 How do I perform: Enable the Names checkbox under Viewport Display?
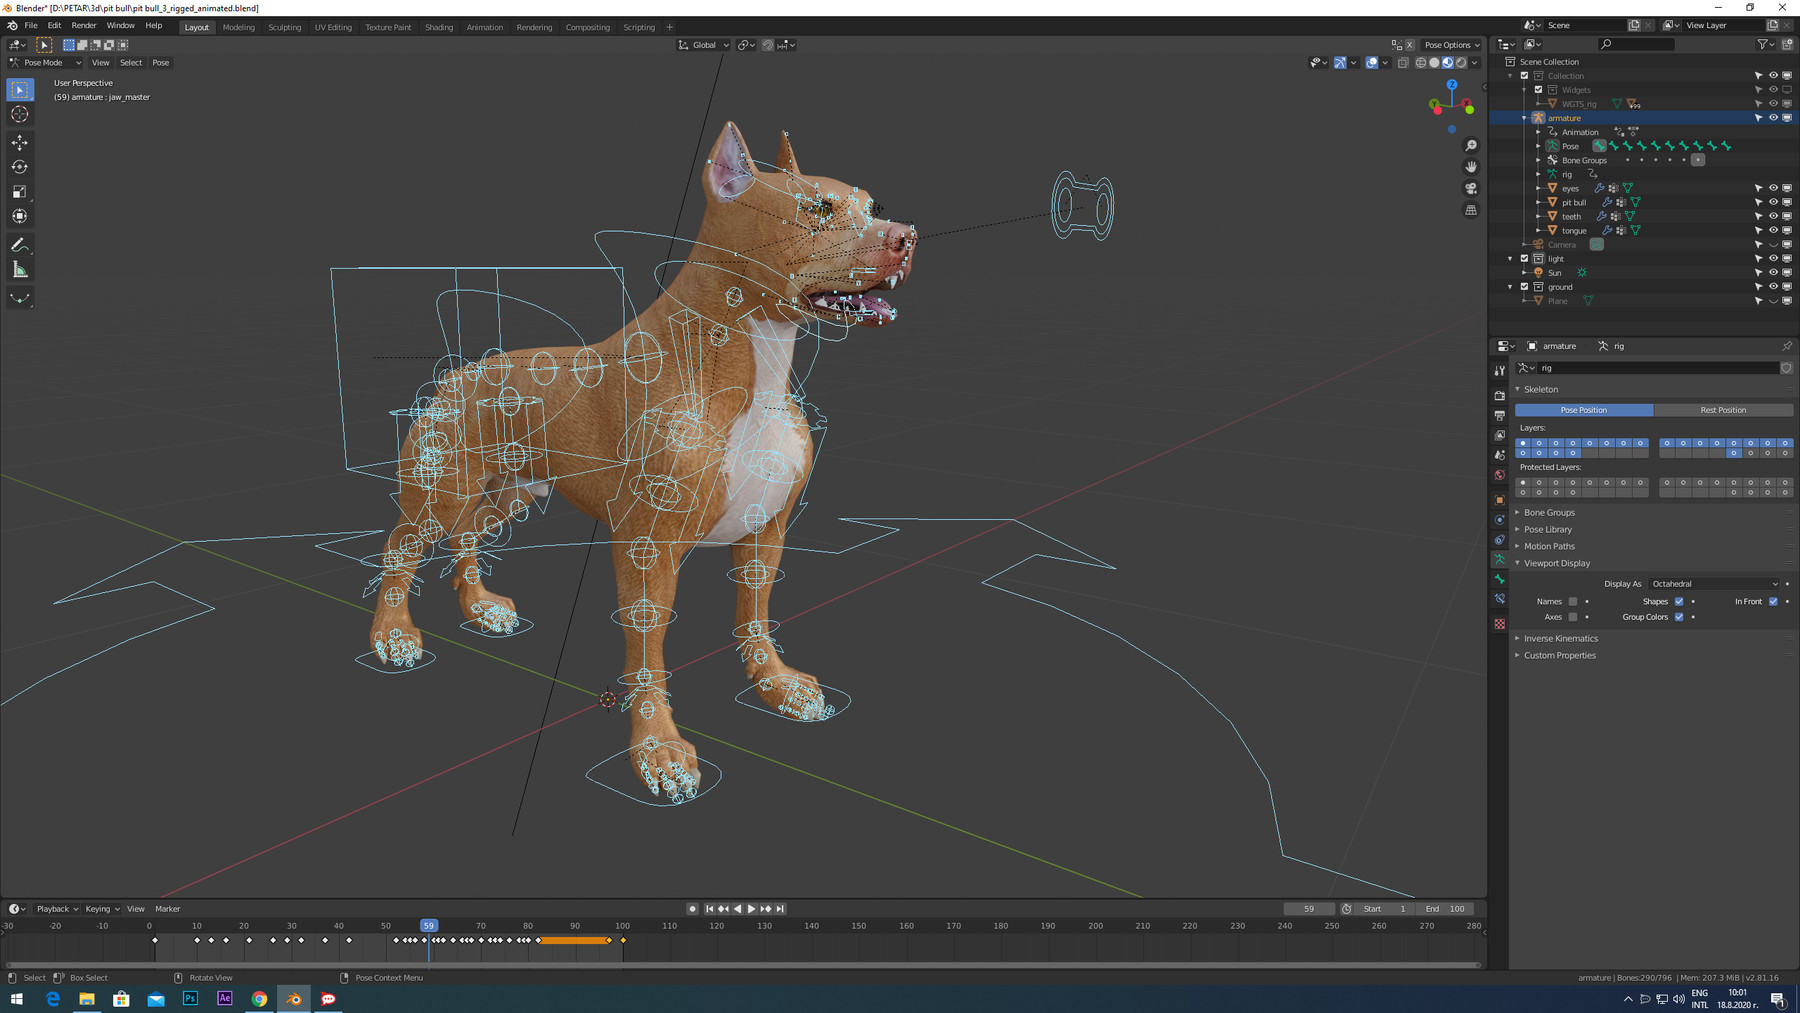[x=1573, y=601]
